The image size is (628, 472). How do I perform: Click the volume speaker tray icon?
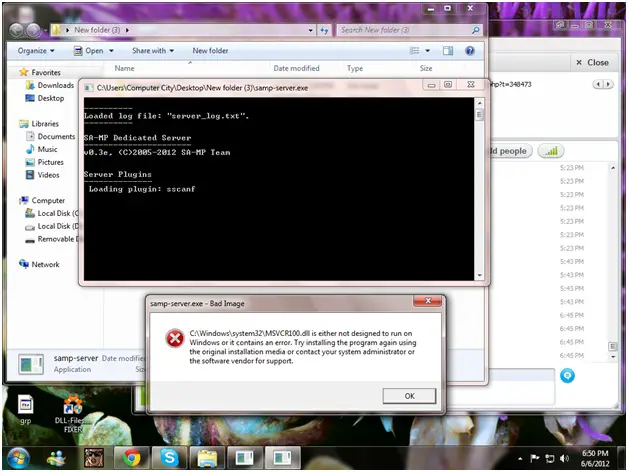[564, 458]
